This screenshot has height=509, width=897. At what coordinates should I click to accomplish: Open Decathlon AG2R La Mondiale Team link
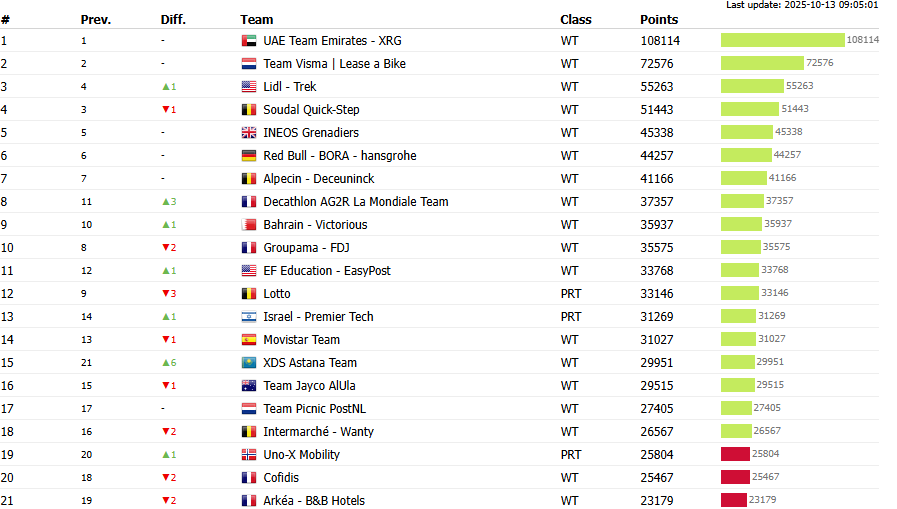(355, 202)
